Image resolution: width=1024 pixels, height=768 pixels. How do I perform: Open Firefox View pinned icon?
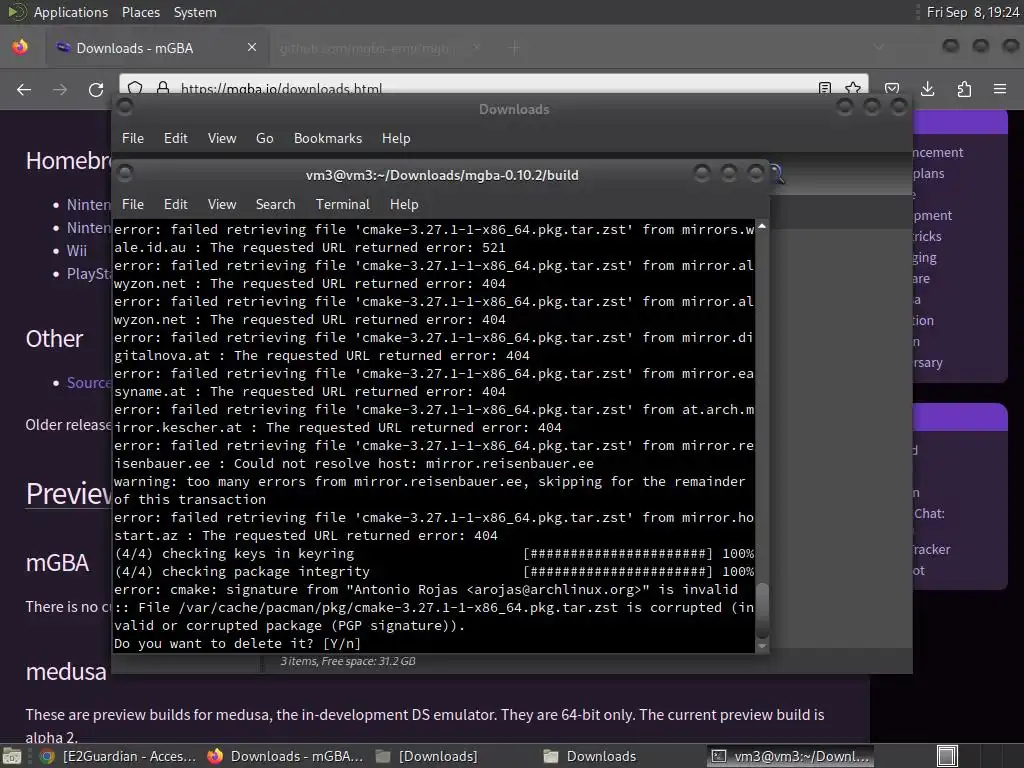pos(20,47)
